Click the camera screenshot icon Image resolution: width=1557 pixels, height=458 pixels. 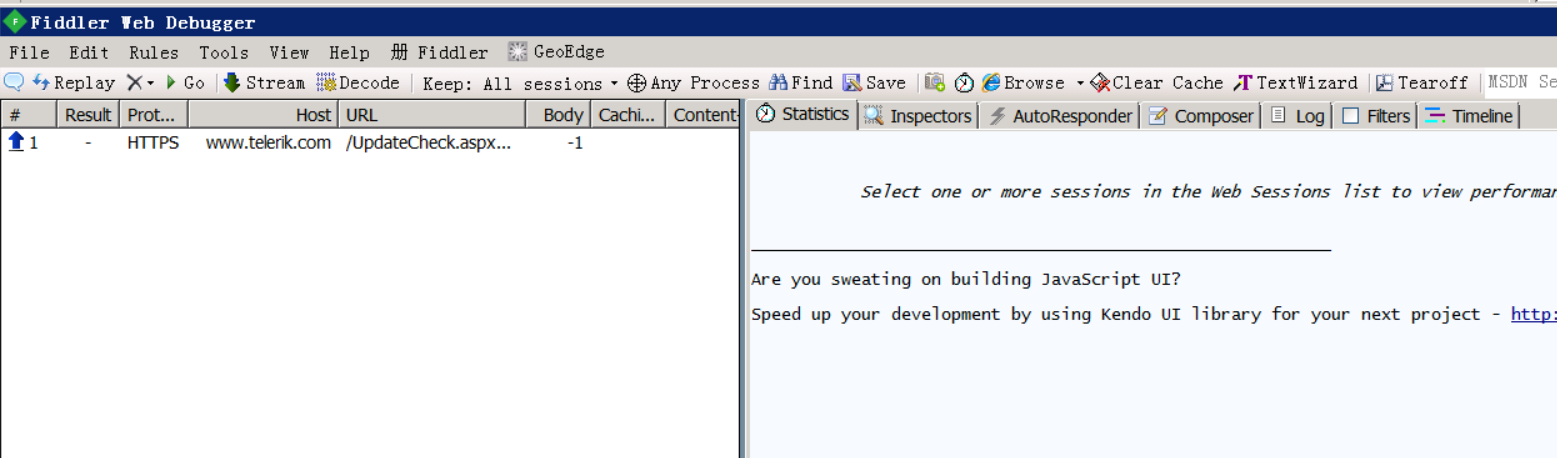click(x=935, y=83)
